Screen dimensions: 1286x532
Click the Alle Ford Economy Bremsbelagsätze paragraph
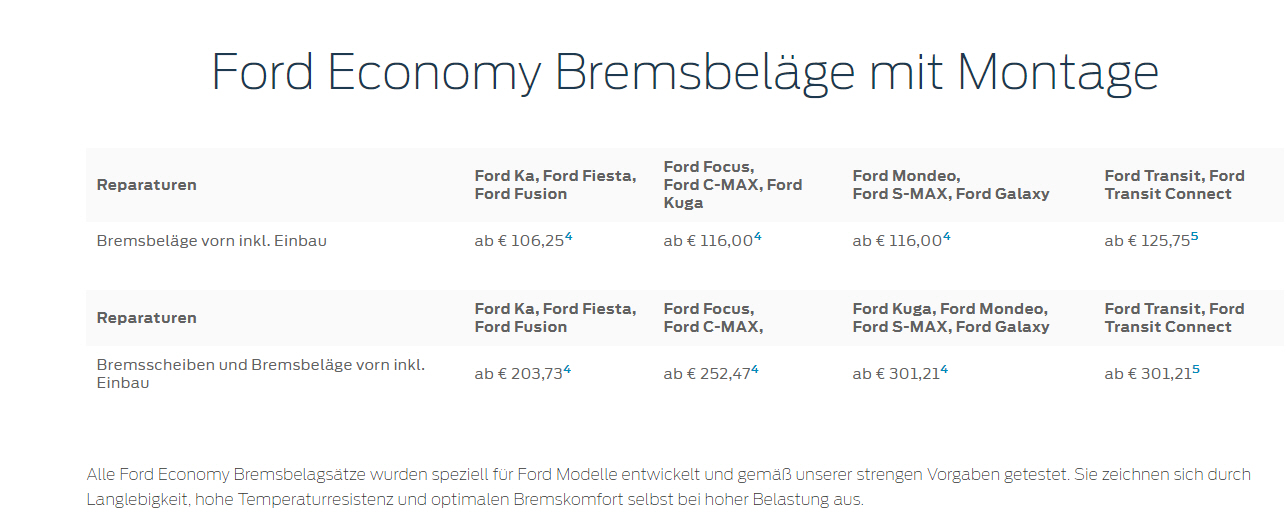(x=668, y=486)
